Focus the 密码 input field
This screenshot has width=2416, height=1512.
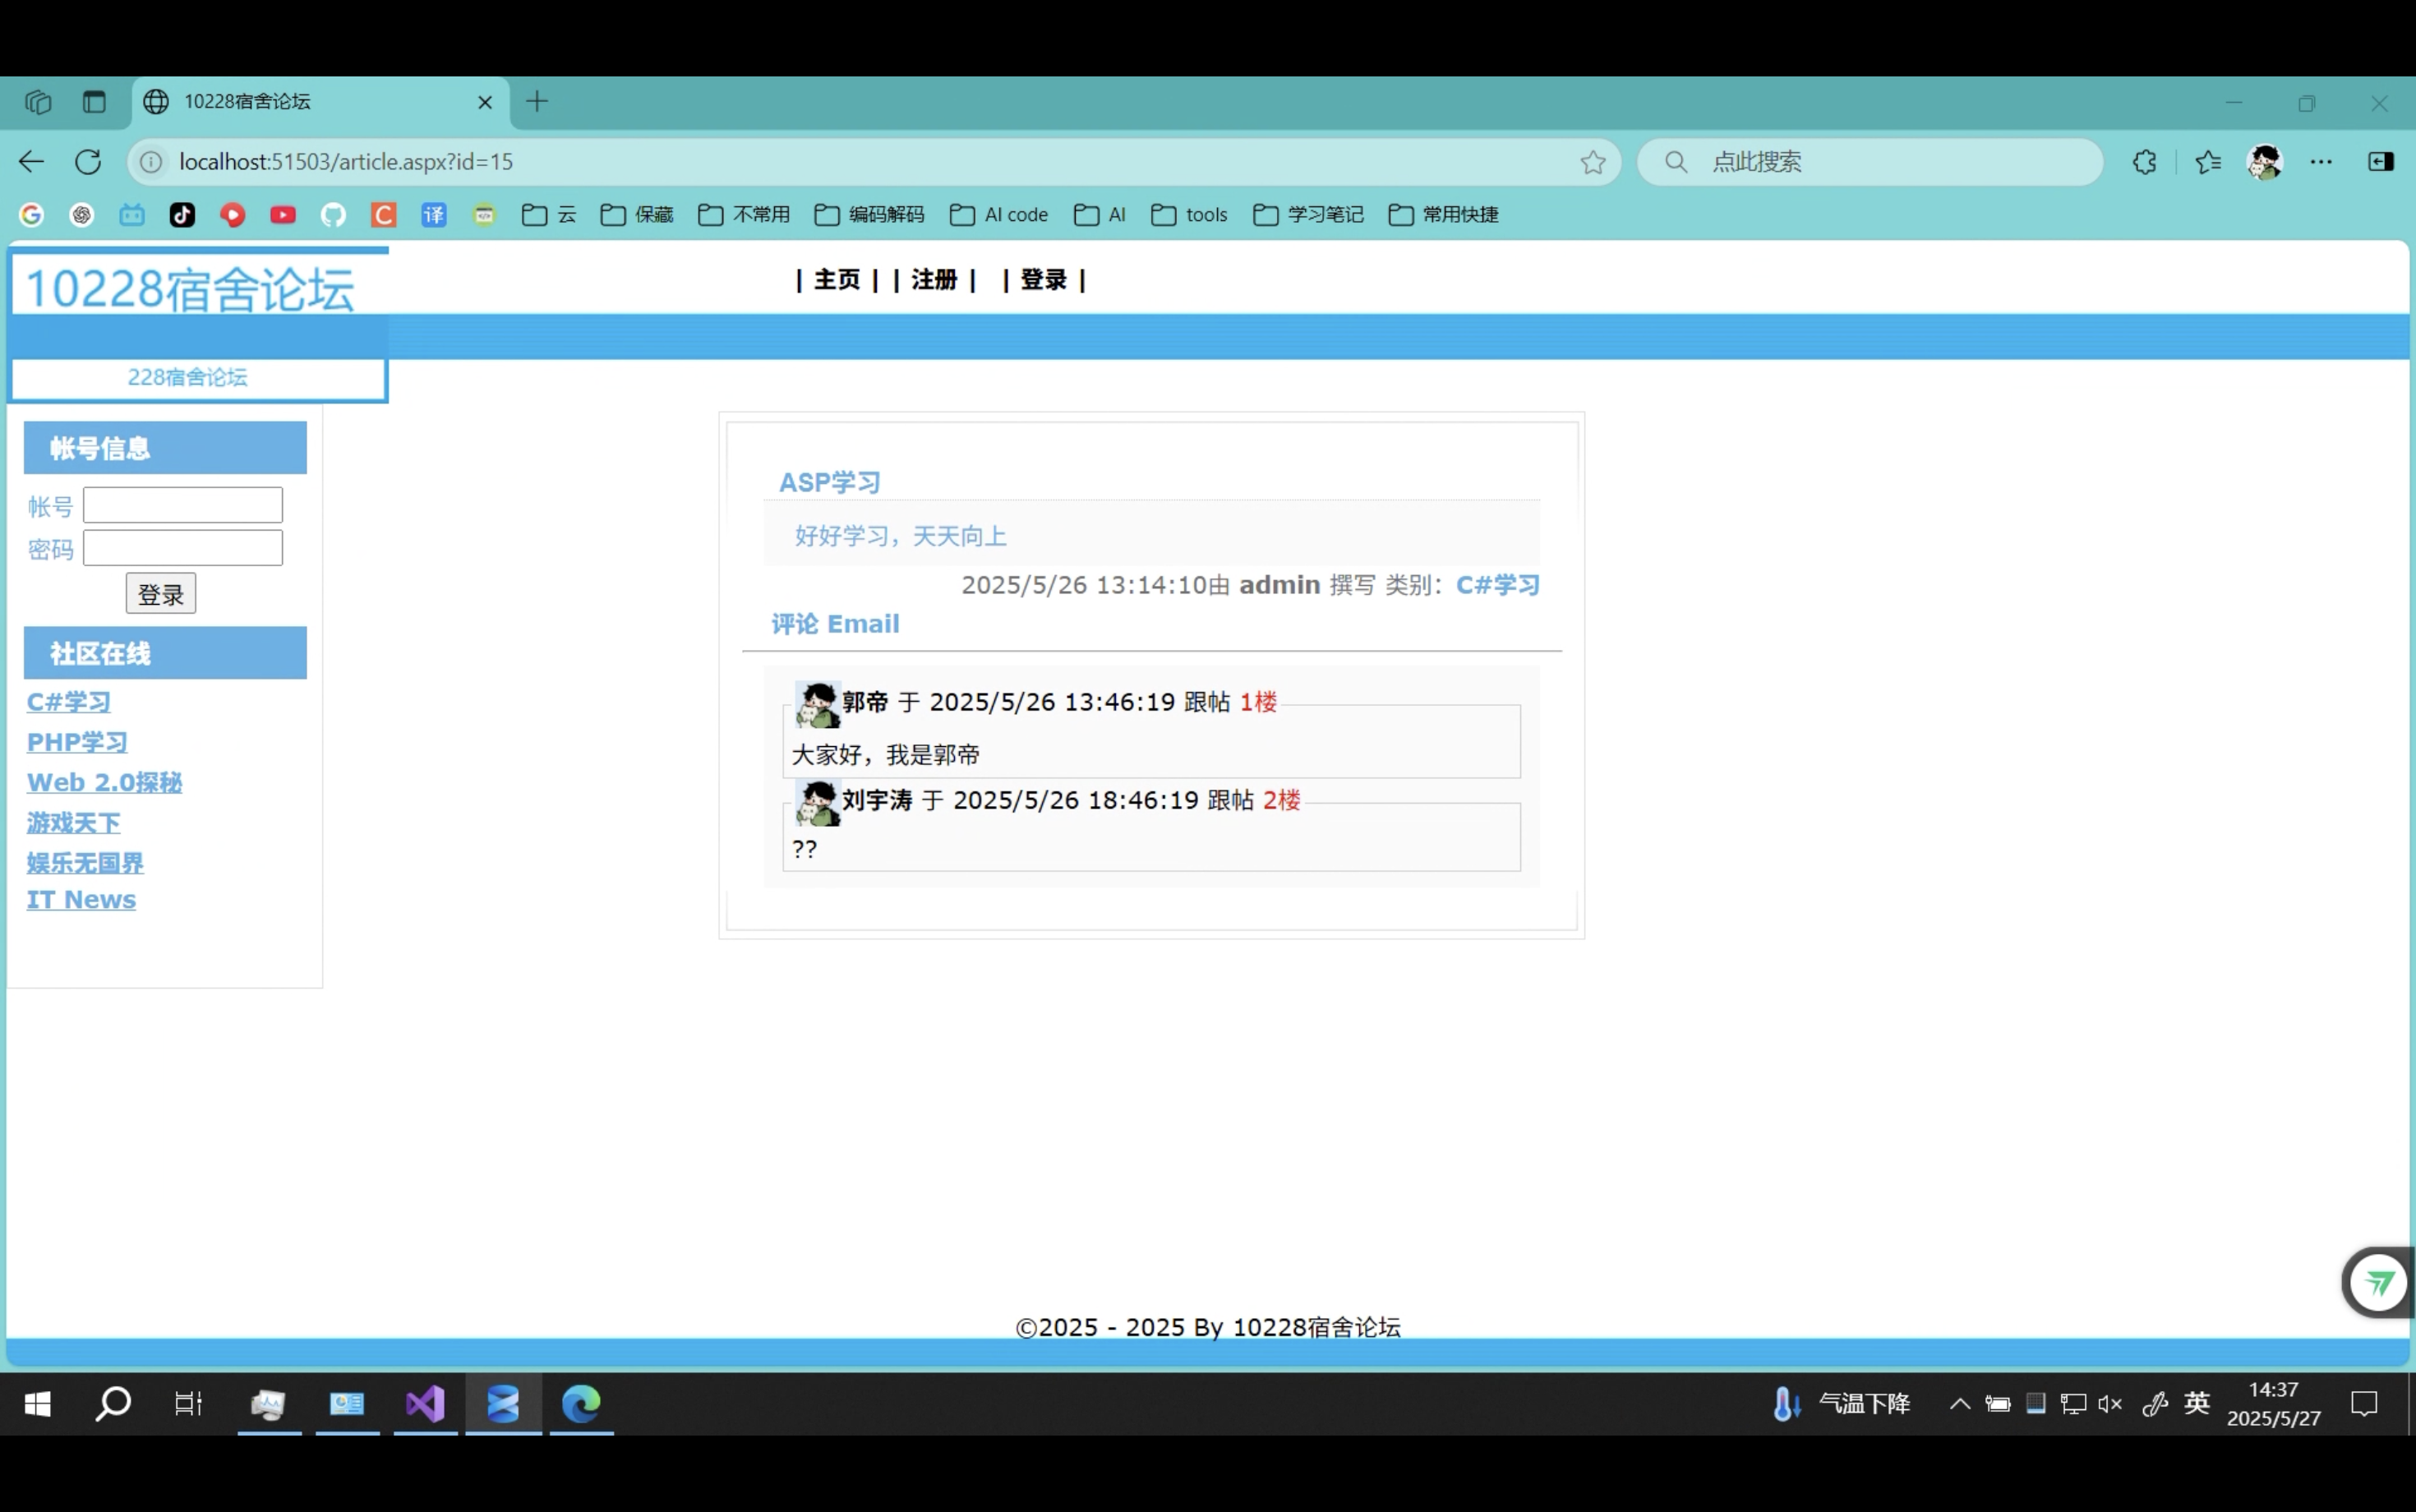(x=183, y=548)
